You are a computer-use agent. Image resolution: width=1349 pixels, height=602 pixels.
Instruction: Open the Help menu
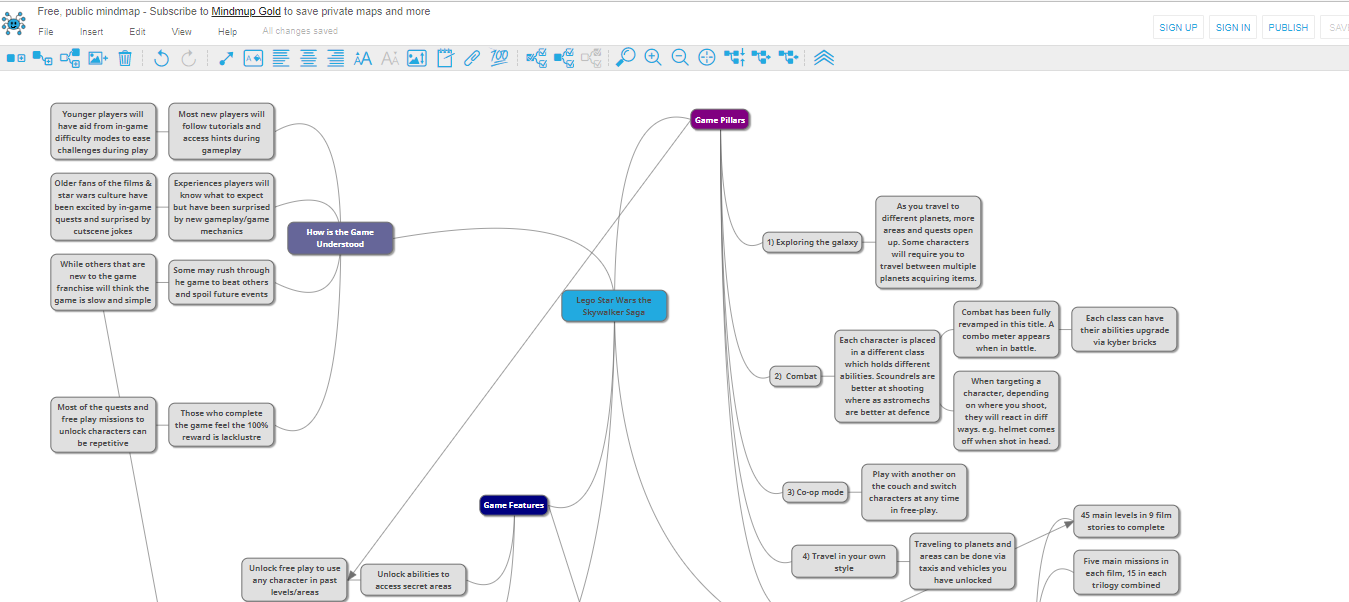(228, 32)
